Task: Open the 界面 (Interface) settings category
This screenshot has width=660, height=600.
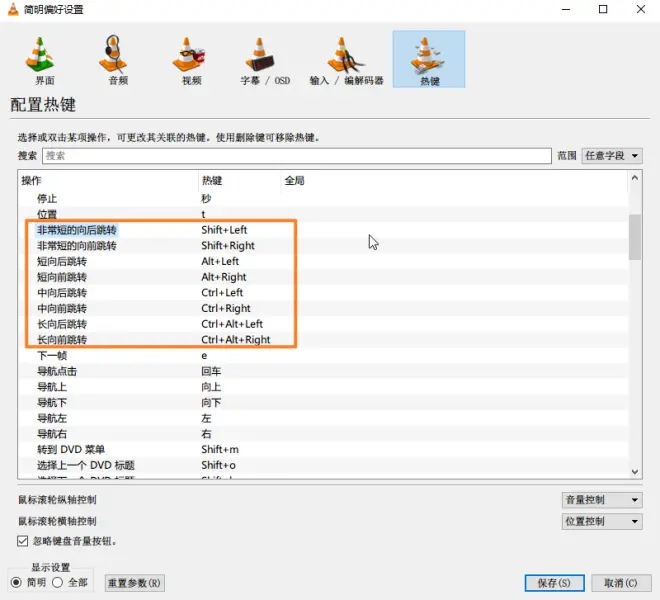Action: point(41,59)
